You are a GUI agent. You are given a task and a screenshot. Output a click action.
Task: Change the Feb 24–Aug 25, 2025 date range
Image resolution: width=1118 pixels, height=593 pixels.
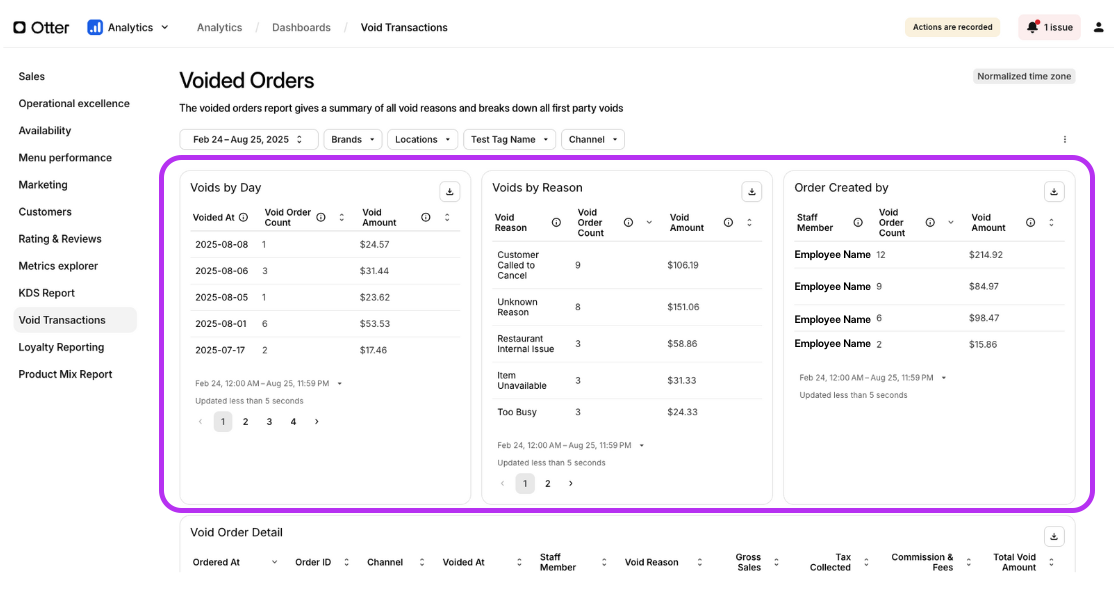coord(248,140)
